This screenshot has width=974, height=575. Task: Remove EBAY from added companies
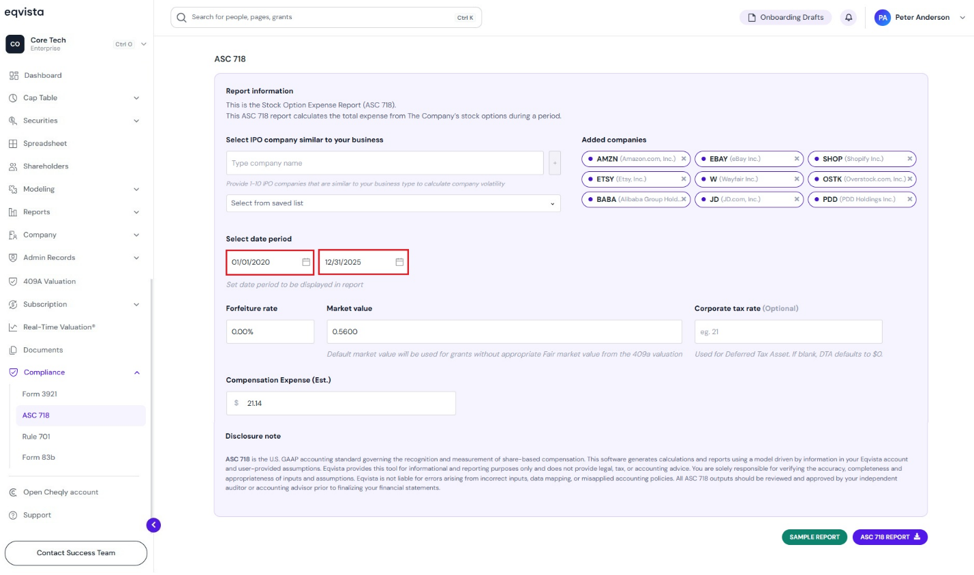tap(796, 159)
